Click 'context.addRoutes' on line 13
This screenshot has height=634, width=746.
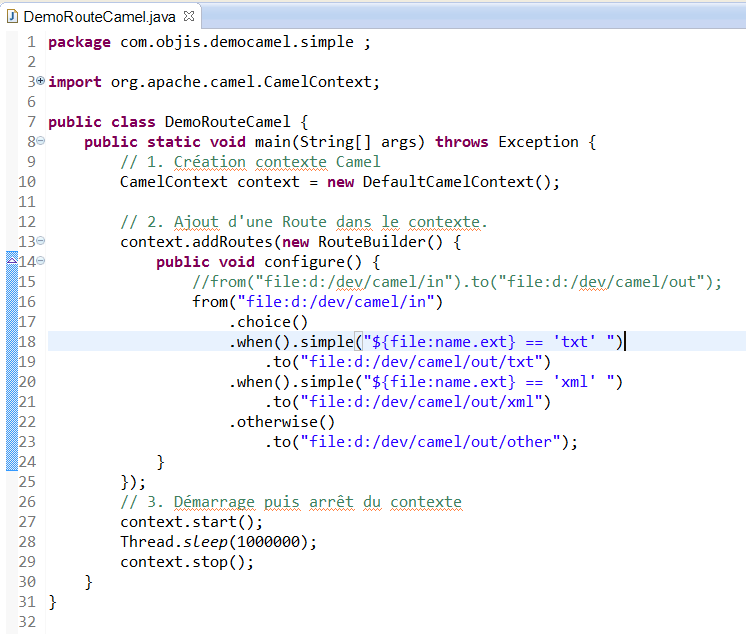[196, 242]
